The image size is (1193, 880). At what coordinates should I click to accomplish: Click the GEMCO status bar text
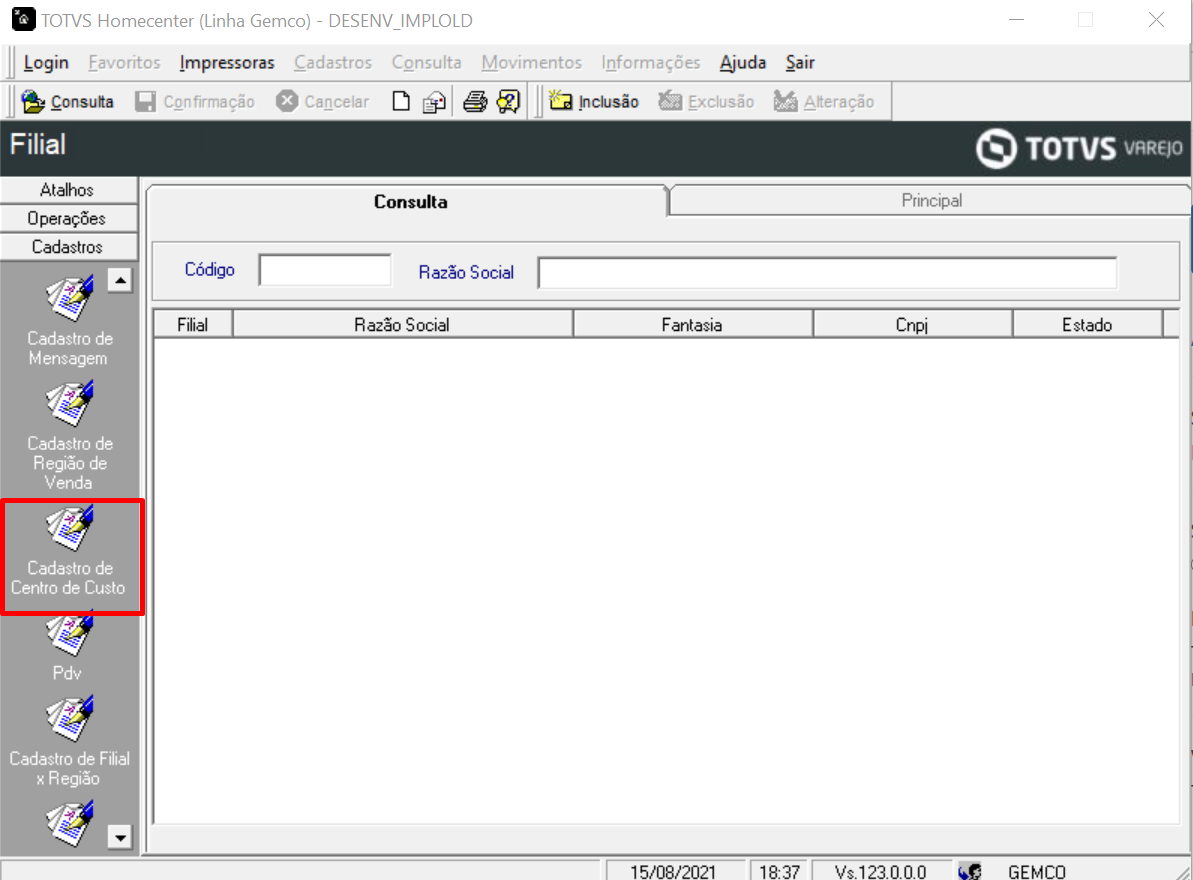pyautogui.click(x=1037, y=872)
